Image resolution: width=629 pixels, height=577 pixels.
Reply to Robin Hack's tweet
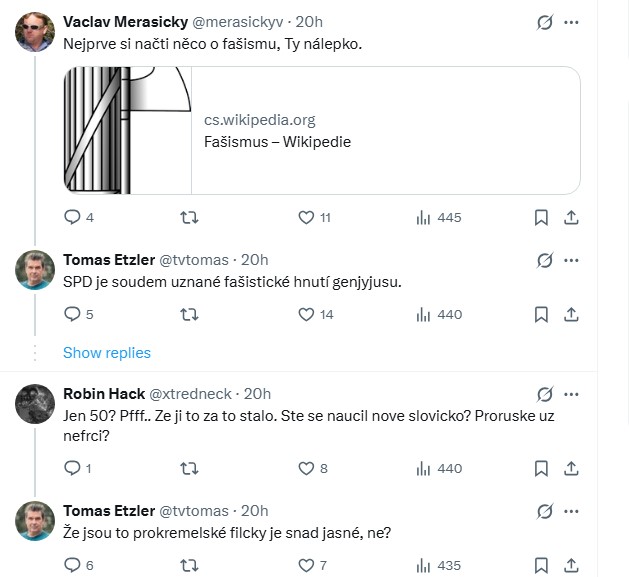[72, 468]
